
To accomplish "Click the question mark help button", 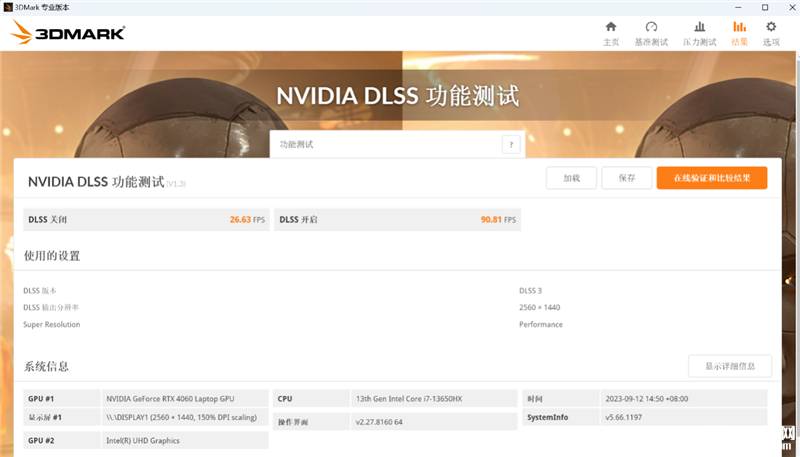I will click(511, 144).
